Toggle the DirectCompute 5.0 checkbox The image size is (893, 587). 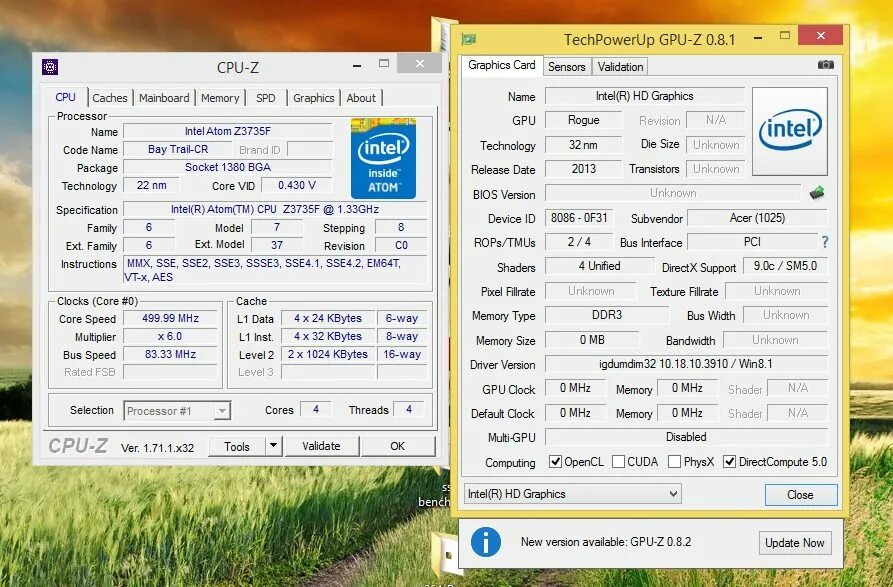point(730,462)
